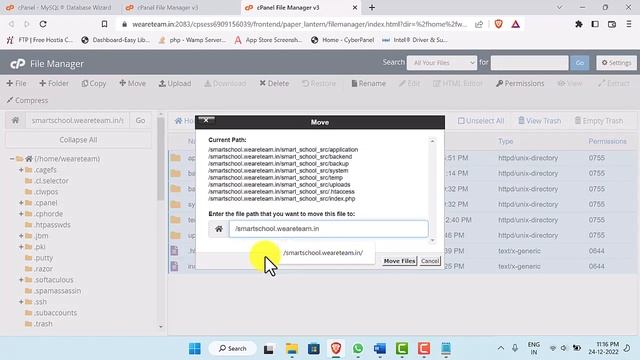Click View Trash
Image resolution: width=640 pixels, height=360 pixels.
pyautogui.click(x=539, y=121)
